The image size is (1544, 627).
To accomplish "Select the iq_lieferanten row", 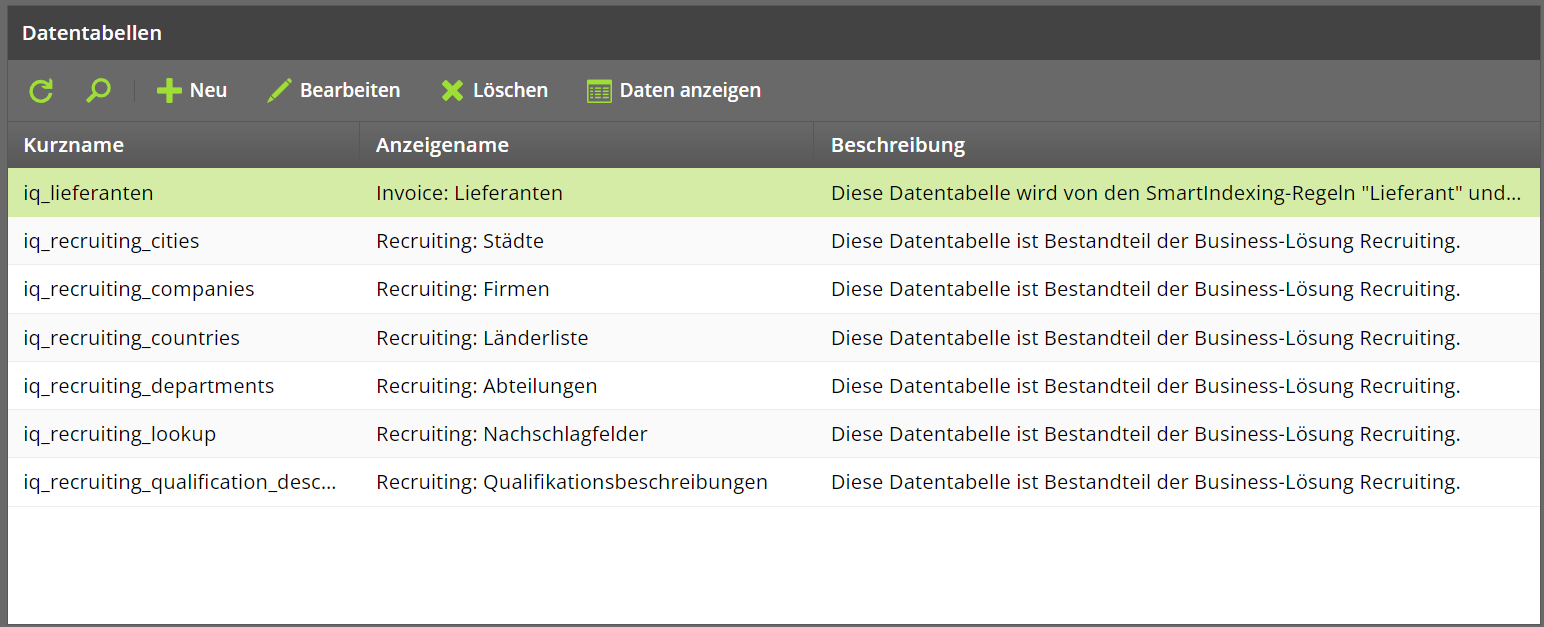I will 774,193.
